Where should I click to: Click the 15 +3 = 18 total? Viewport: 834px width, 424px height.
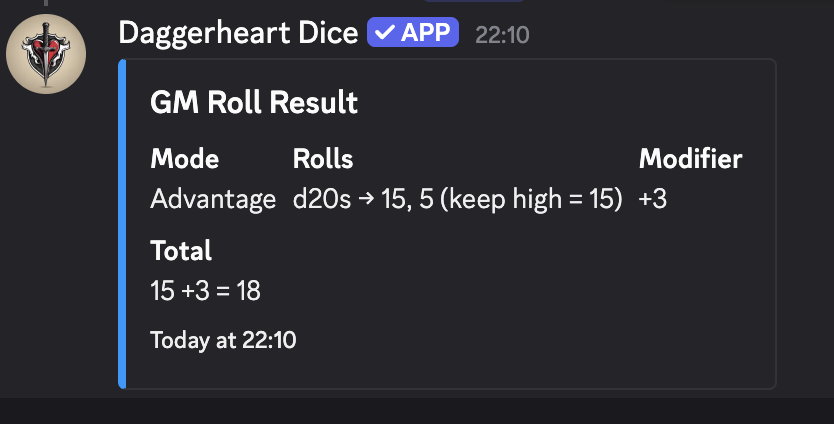coord(206,291)
